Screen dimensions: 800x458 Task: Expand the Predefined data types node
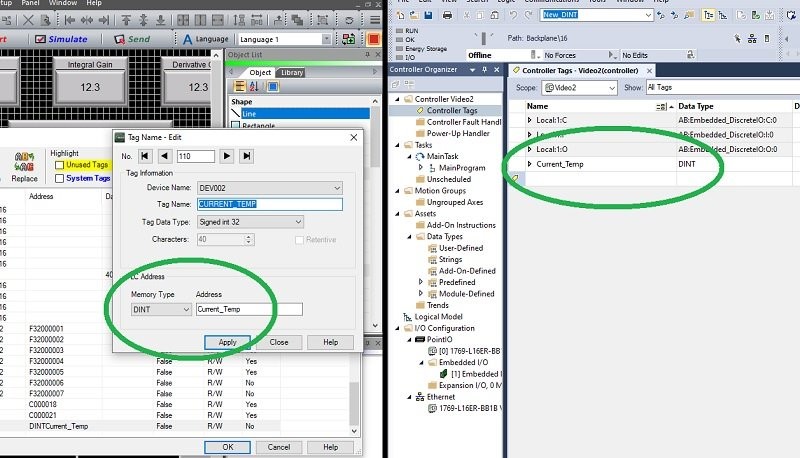tap(421, 282)
